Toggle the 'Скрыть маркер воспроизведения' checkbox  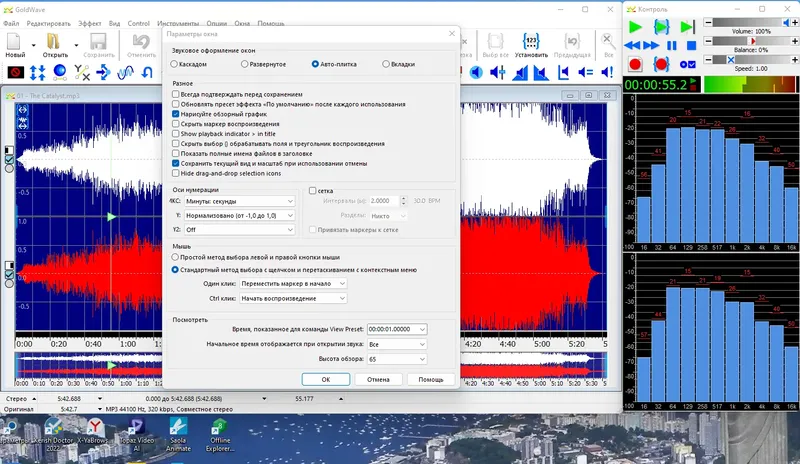click(176, 124)
